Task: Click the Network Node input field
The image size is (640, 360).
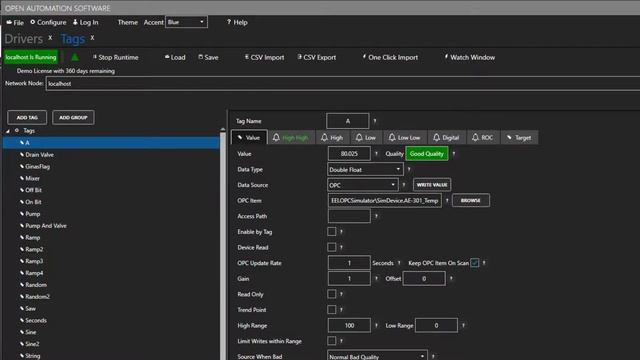Action: point(343,84)
